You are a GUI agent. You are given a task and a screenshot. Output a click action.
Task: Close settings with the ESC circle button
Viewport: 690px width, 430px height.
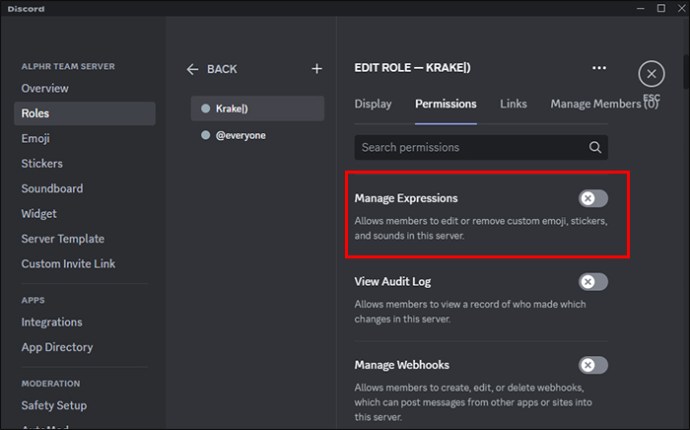(x=651, y=74)
